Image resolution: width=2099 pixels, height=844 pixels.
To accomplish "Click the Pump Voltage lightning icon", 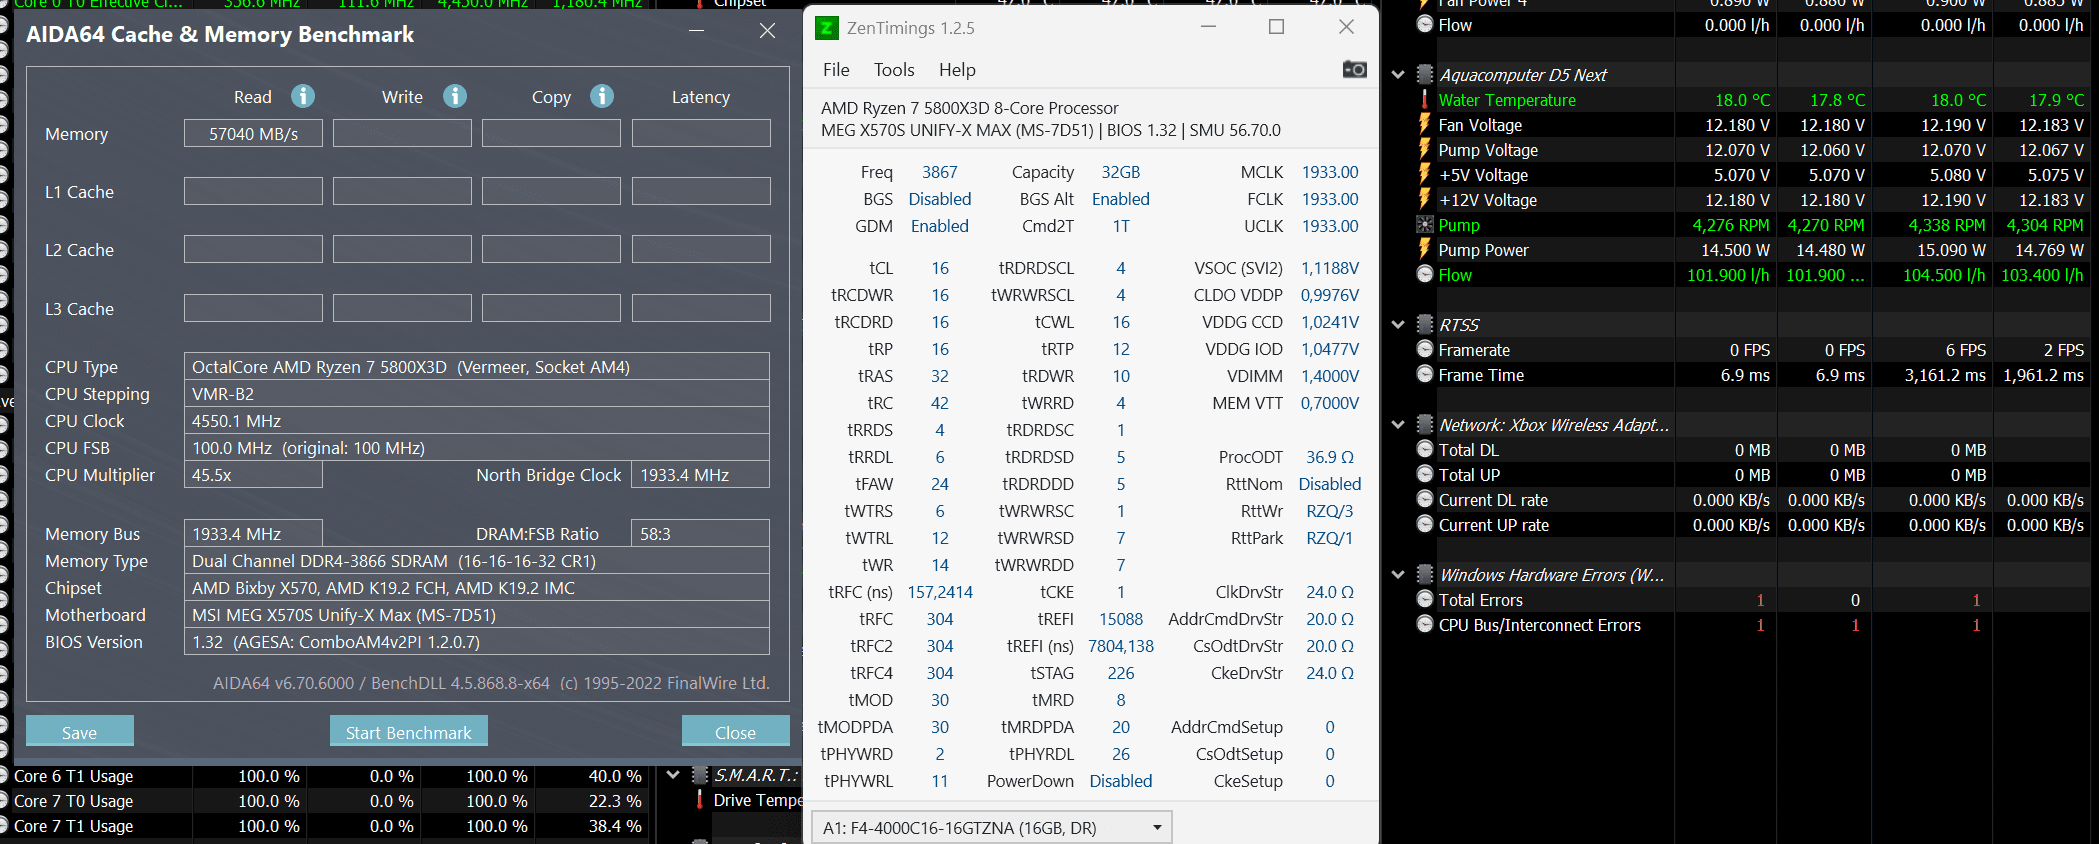I will (x=1425, y=150).
